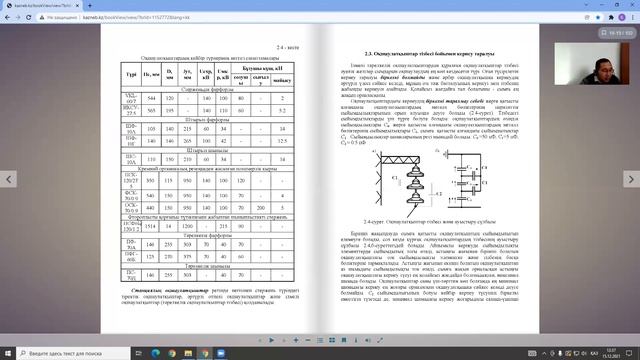
Task: Go to the previous page with left arrow
Action: point(8,179)
